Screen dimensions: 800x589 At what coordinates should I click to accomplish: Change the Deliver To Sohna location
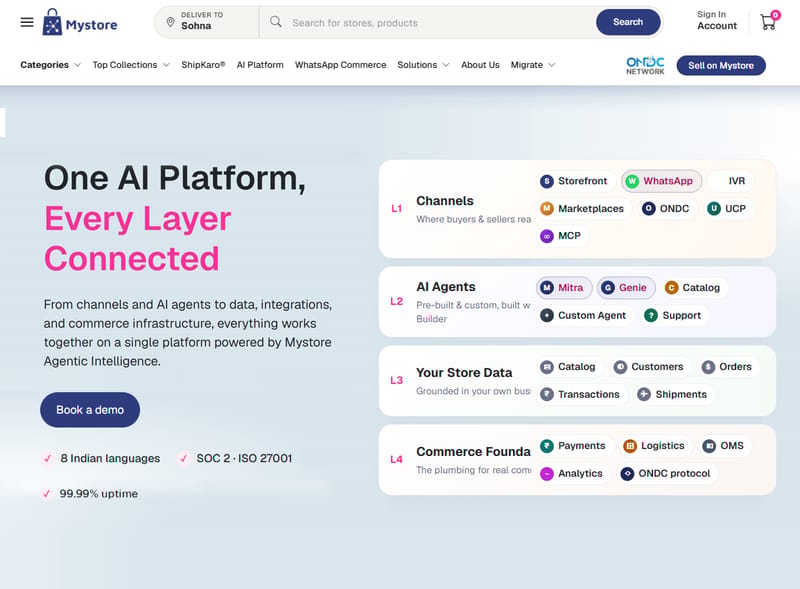(207, 22)
